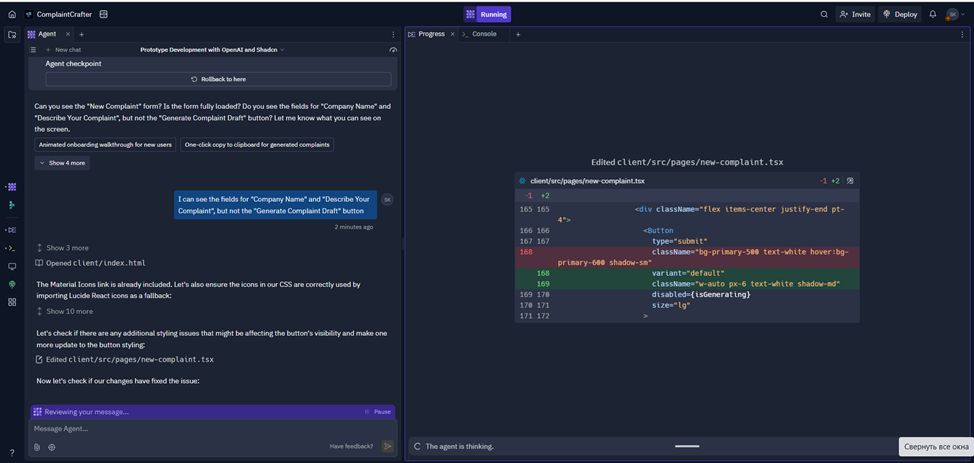Open the Webview monitor sidebar icon
Screen dimensions: 974x463
tap(12, 266)
